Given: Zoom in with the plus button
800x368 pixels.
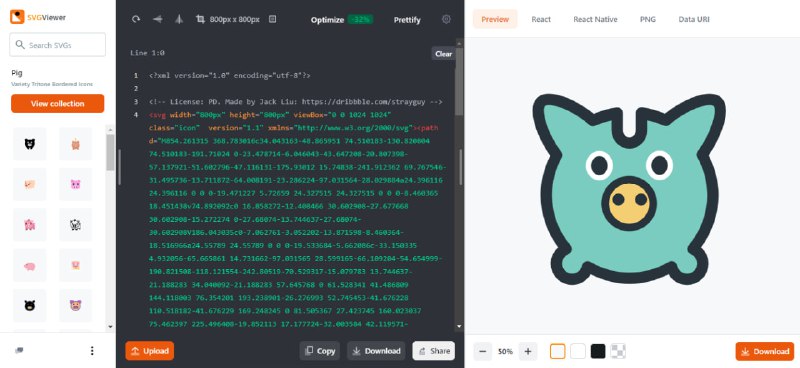Looking at the screenshot, I should [x=528, y=351].
